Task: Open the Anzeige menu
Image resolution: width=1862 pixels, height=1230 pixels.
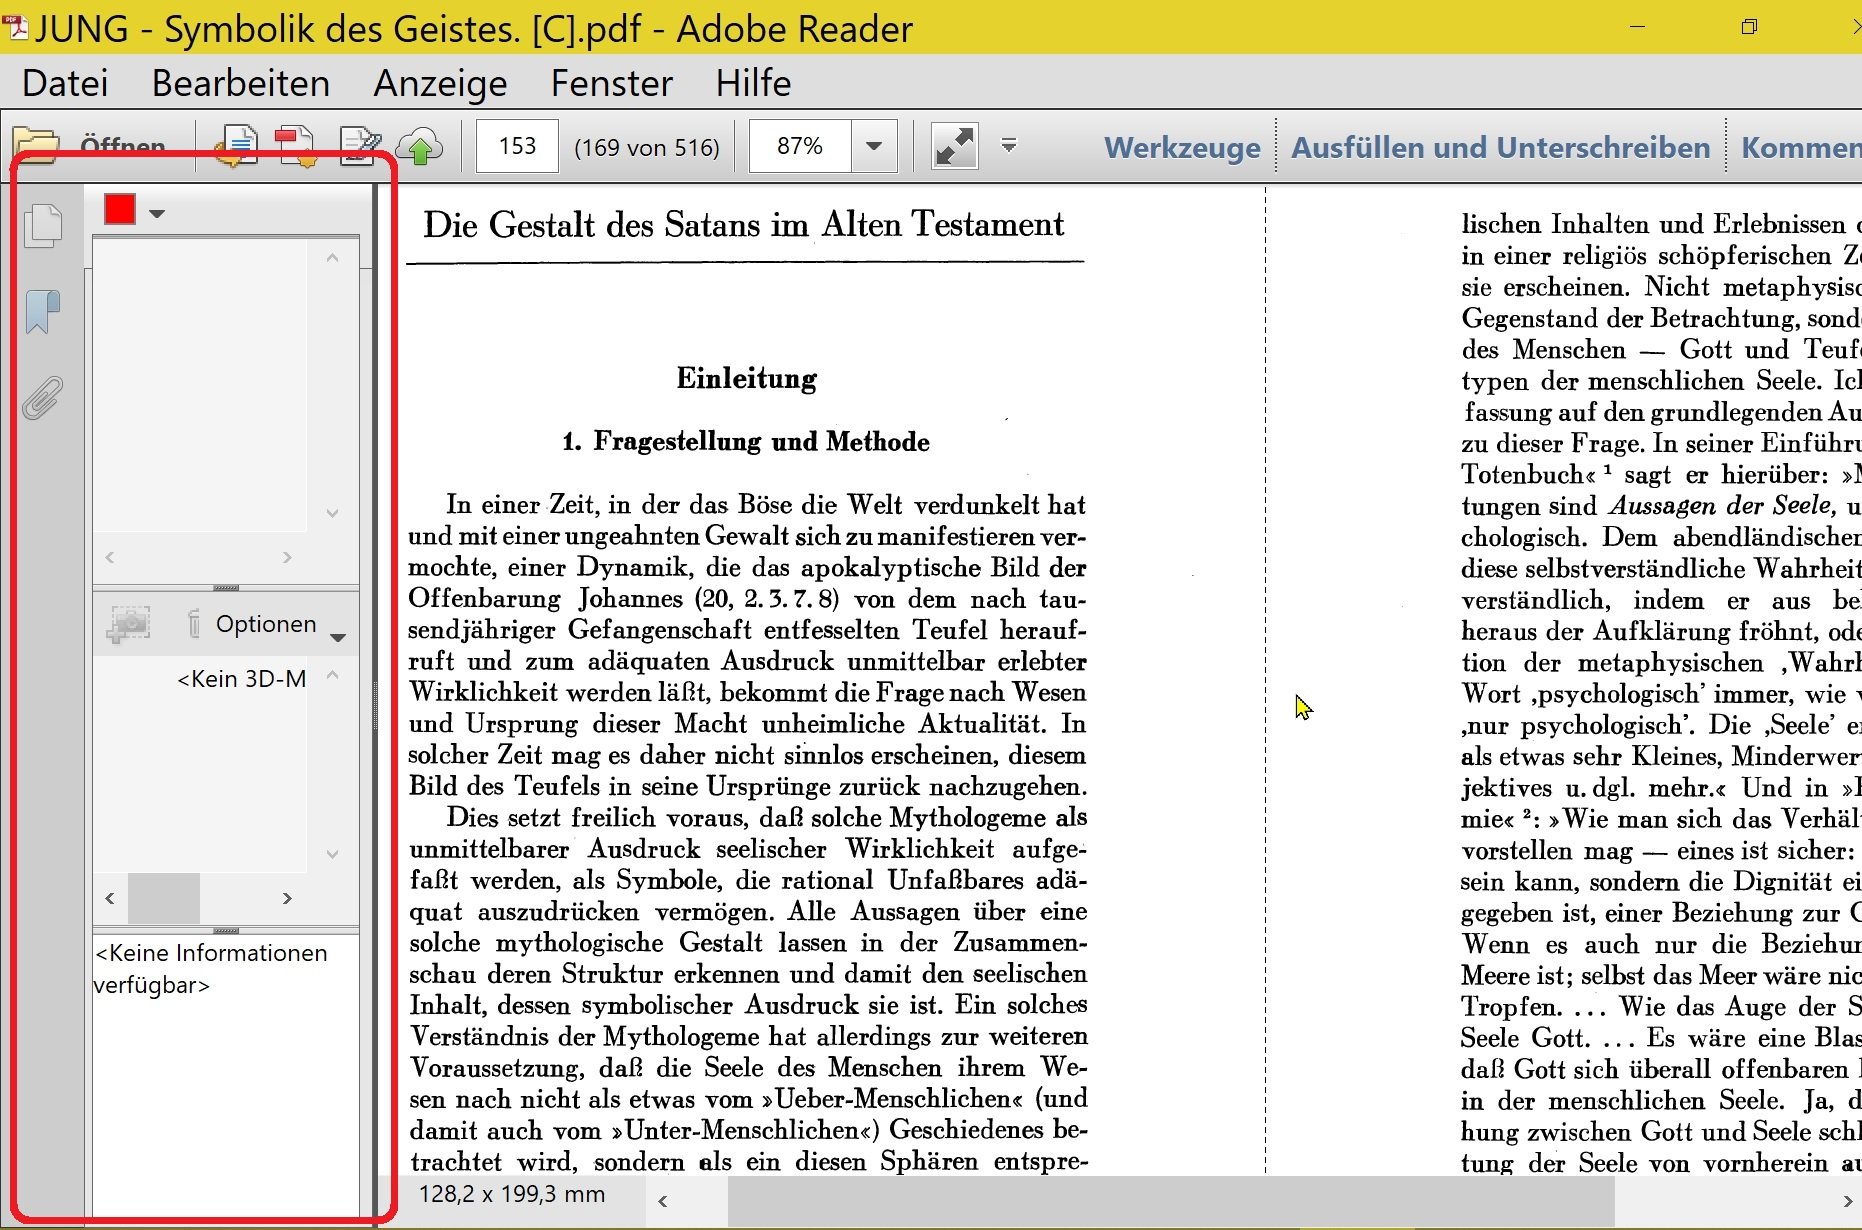Action: click(440, 83)
